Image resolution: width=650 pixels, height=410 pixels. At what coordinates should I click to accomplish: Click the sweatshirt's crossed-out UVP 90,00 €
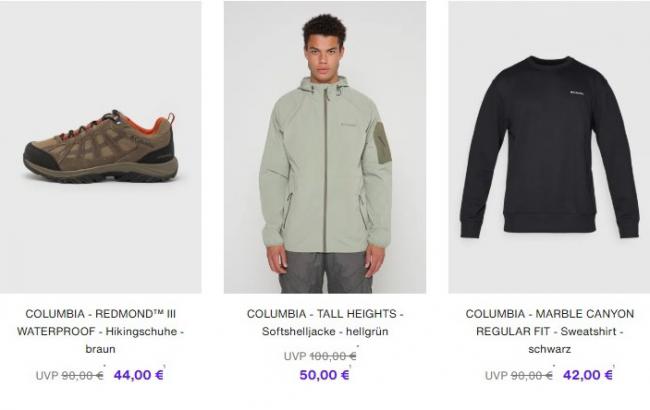531,376
